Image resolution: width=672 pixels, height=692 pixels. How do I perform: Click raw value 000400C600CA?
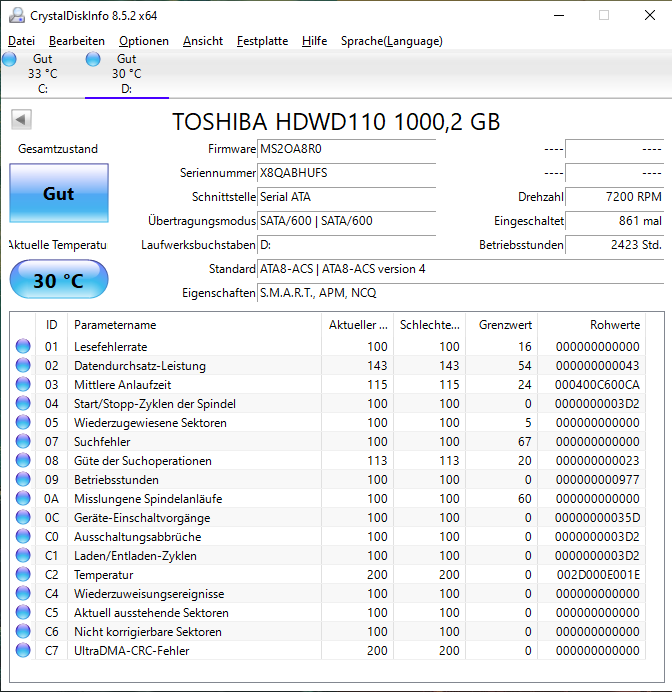[597, 385]
